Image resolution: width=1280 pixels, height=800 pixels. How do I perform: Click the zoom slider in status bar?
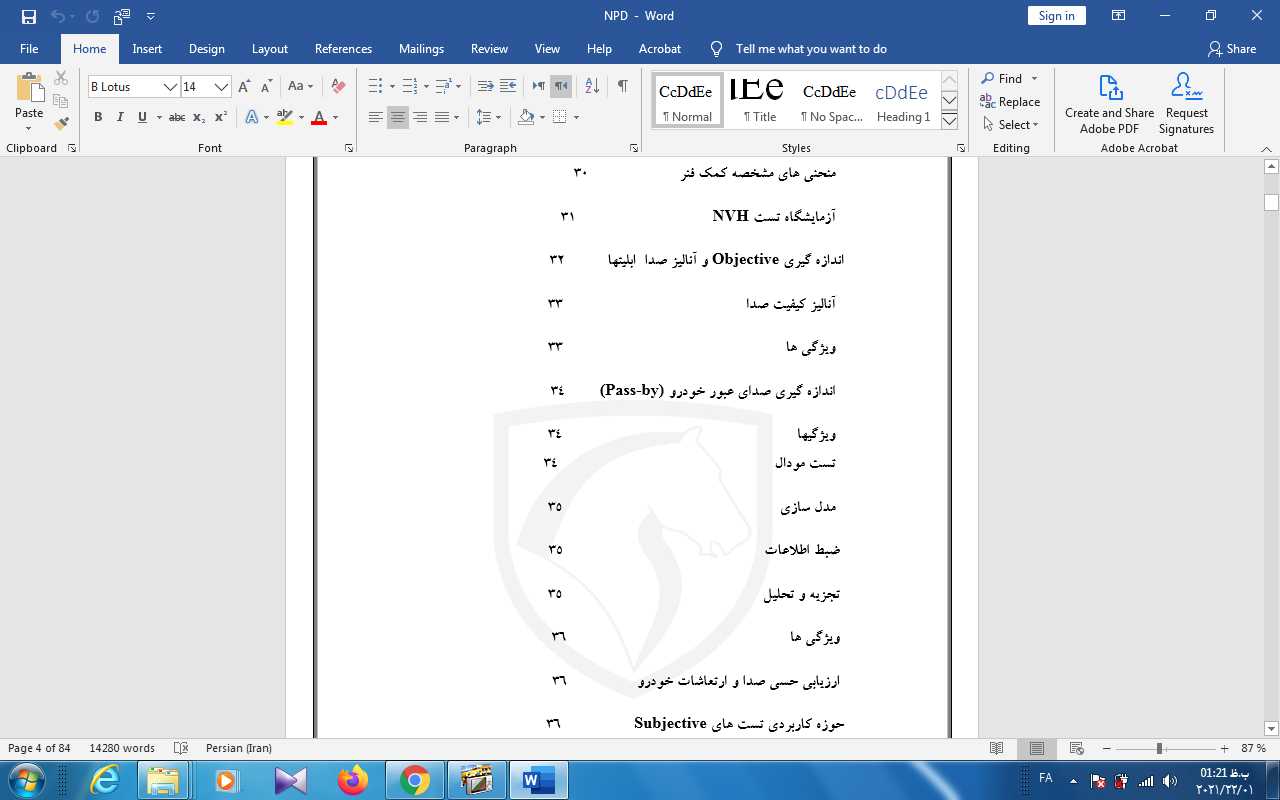click(x=1160, y=749)
